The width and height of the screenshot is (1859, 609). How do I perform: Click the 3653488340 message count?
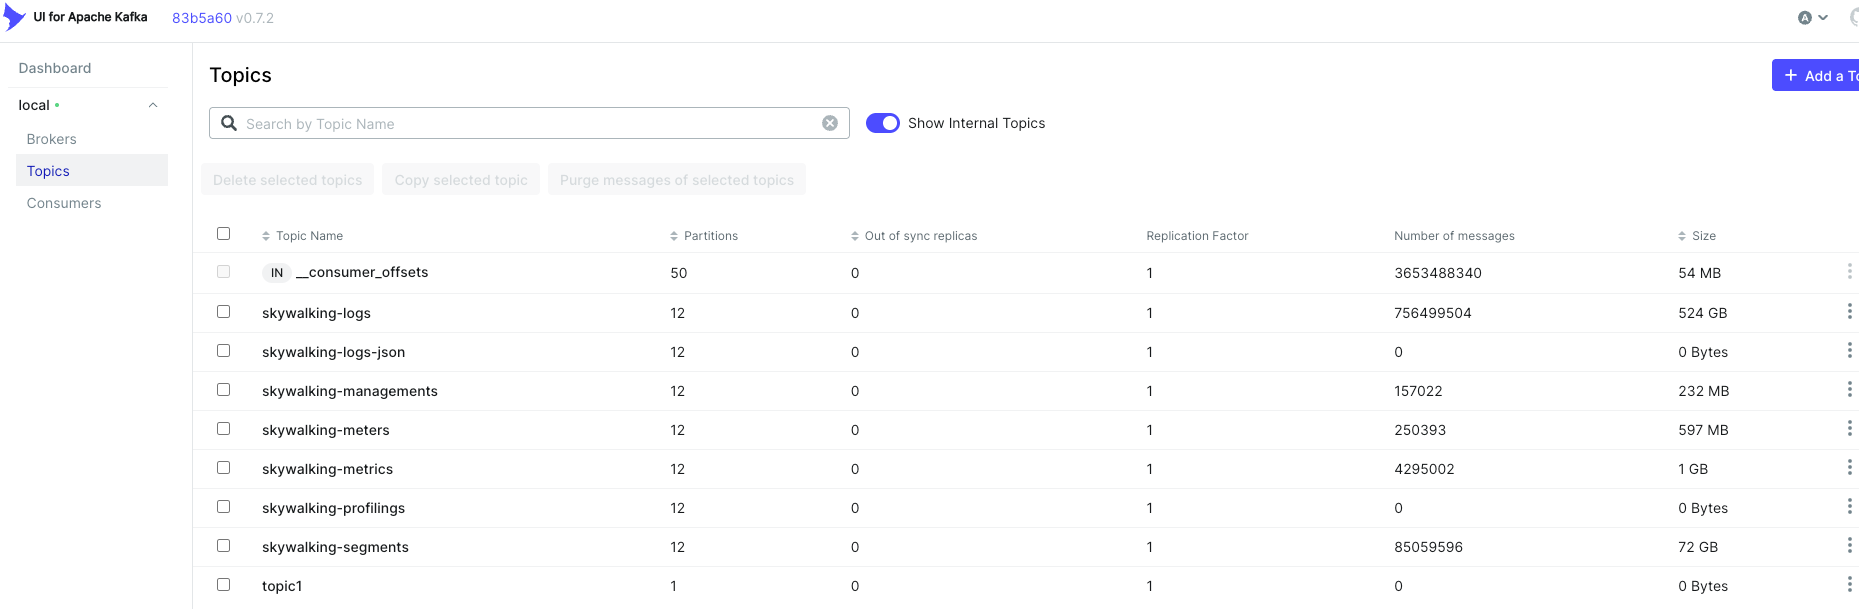pyautogui.click(x=1438, y=273)
